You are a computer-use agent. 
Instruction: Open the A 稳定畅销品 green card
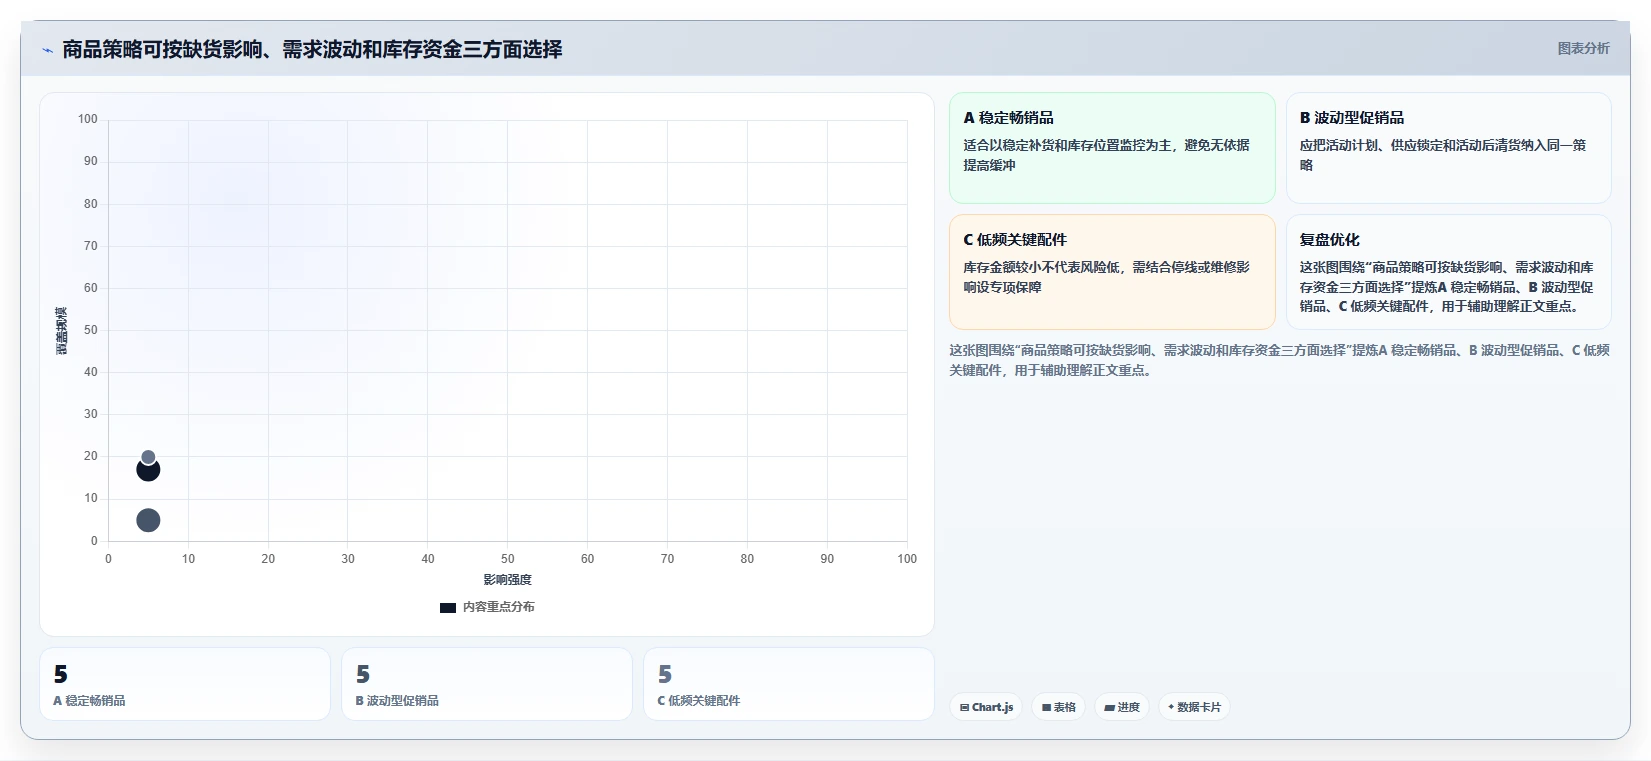click(x=1112, y=148)
